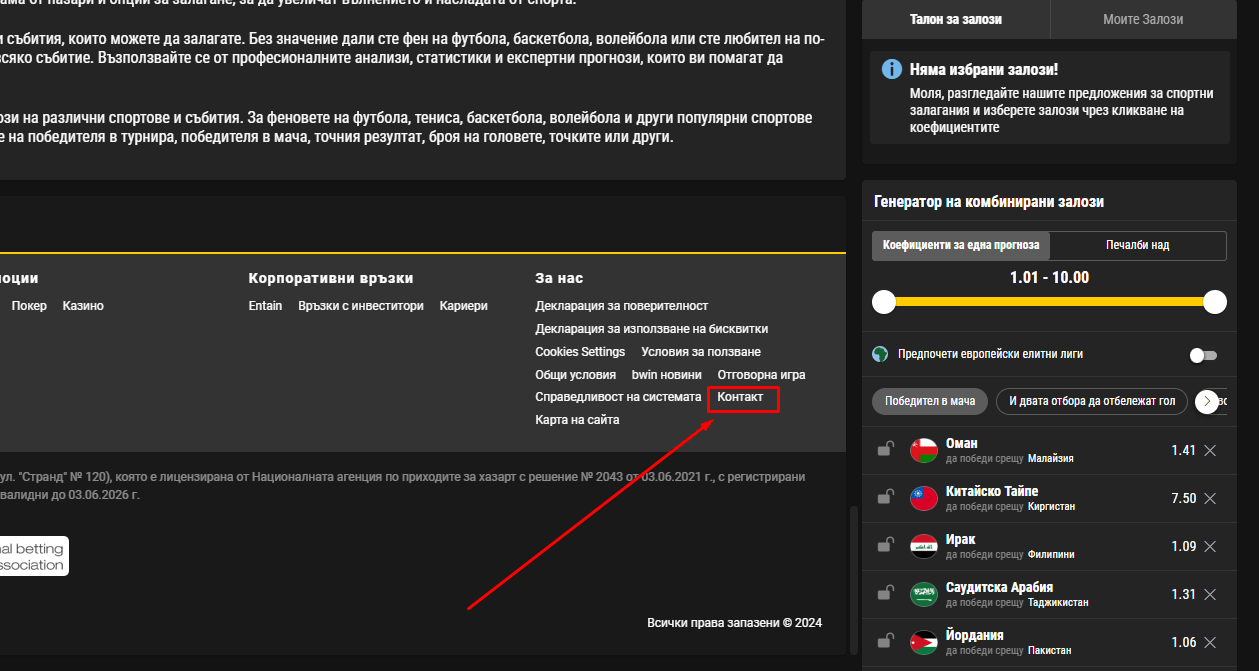
Task: Open Декларация за използване на бисквитки link
Action: (652, 329)
